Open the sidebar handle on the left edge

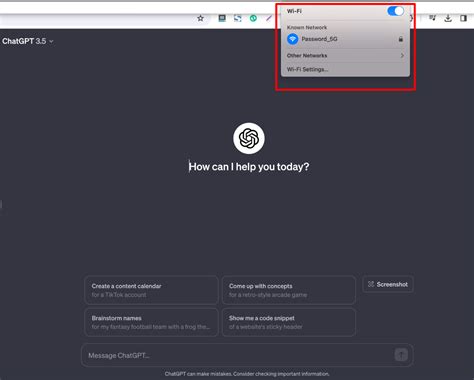pos(1,204)
